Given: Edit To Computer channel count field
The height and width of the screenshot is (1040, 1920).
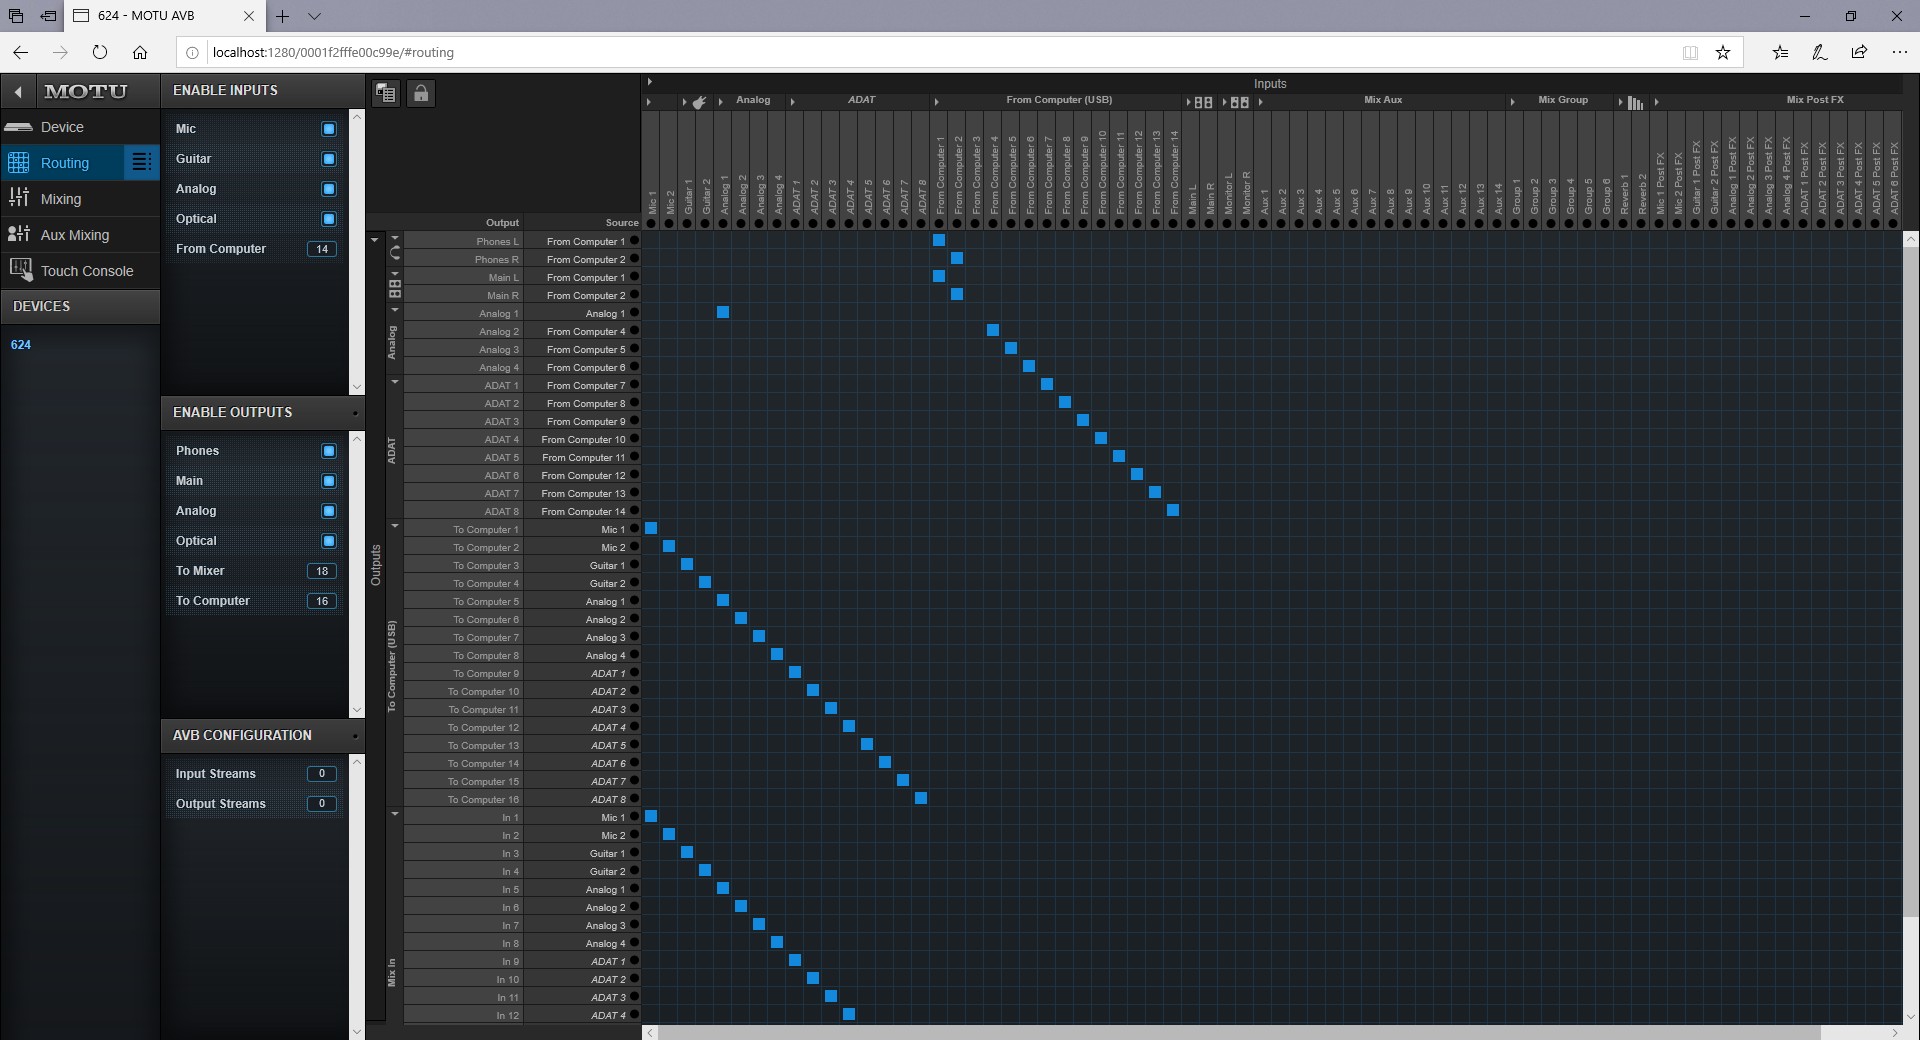Looking at the screenshot, I should (x=322, y=601).
